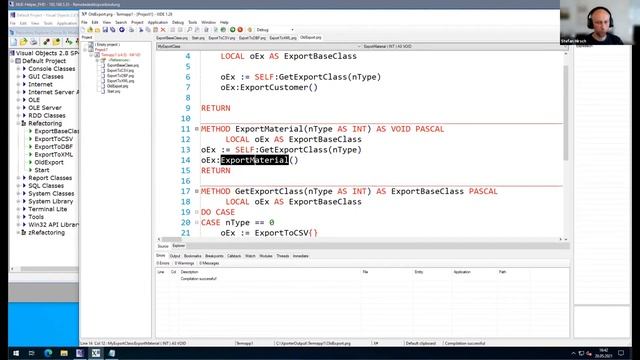Image resolution: width=640 pixels, height=360 pixels.
Task: Click the New document icon in Visual Objects toolbar
Action: point(13,42)
